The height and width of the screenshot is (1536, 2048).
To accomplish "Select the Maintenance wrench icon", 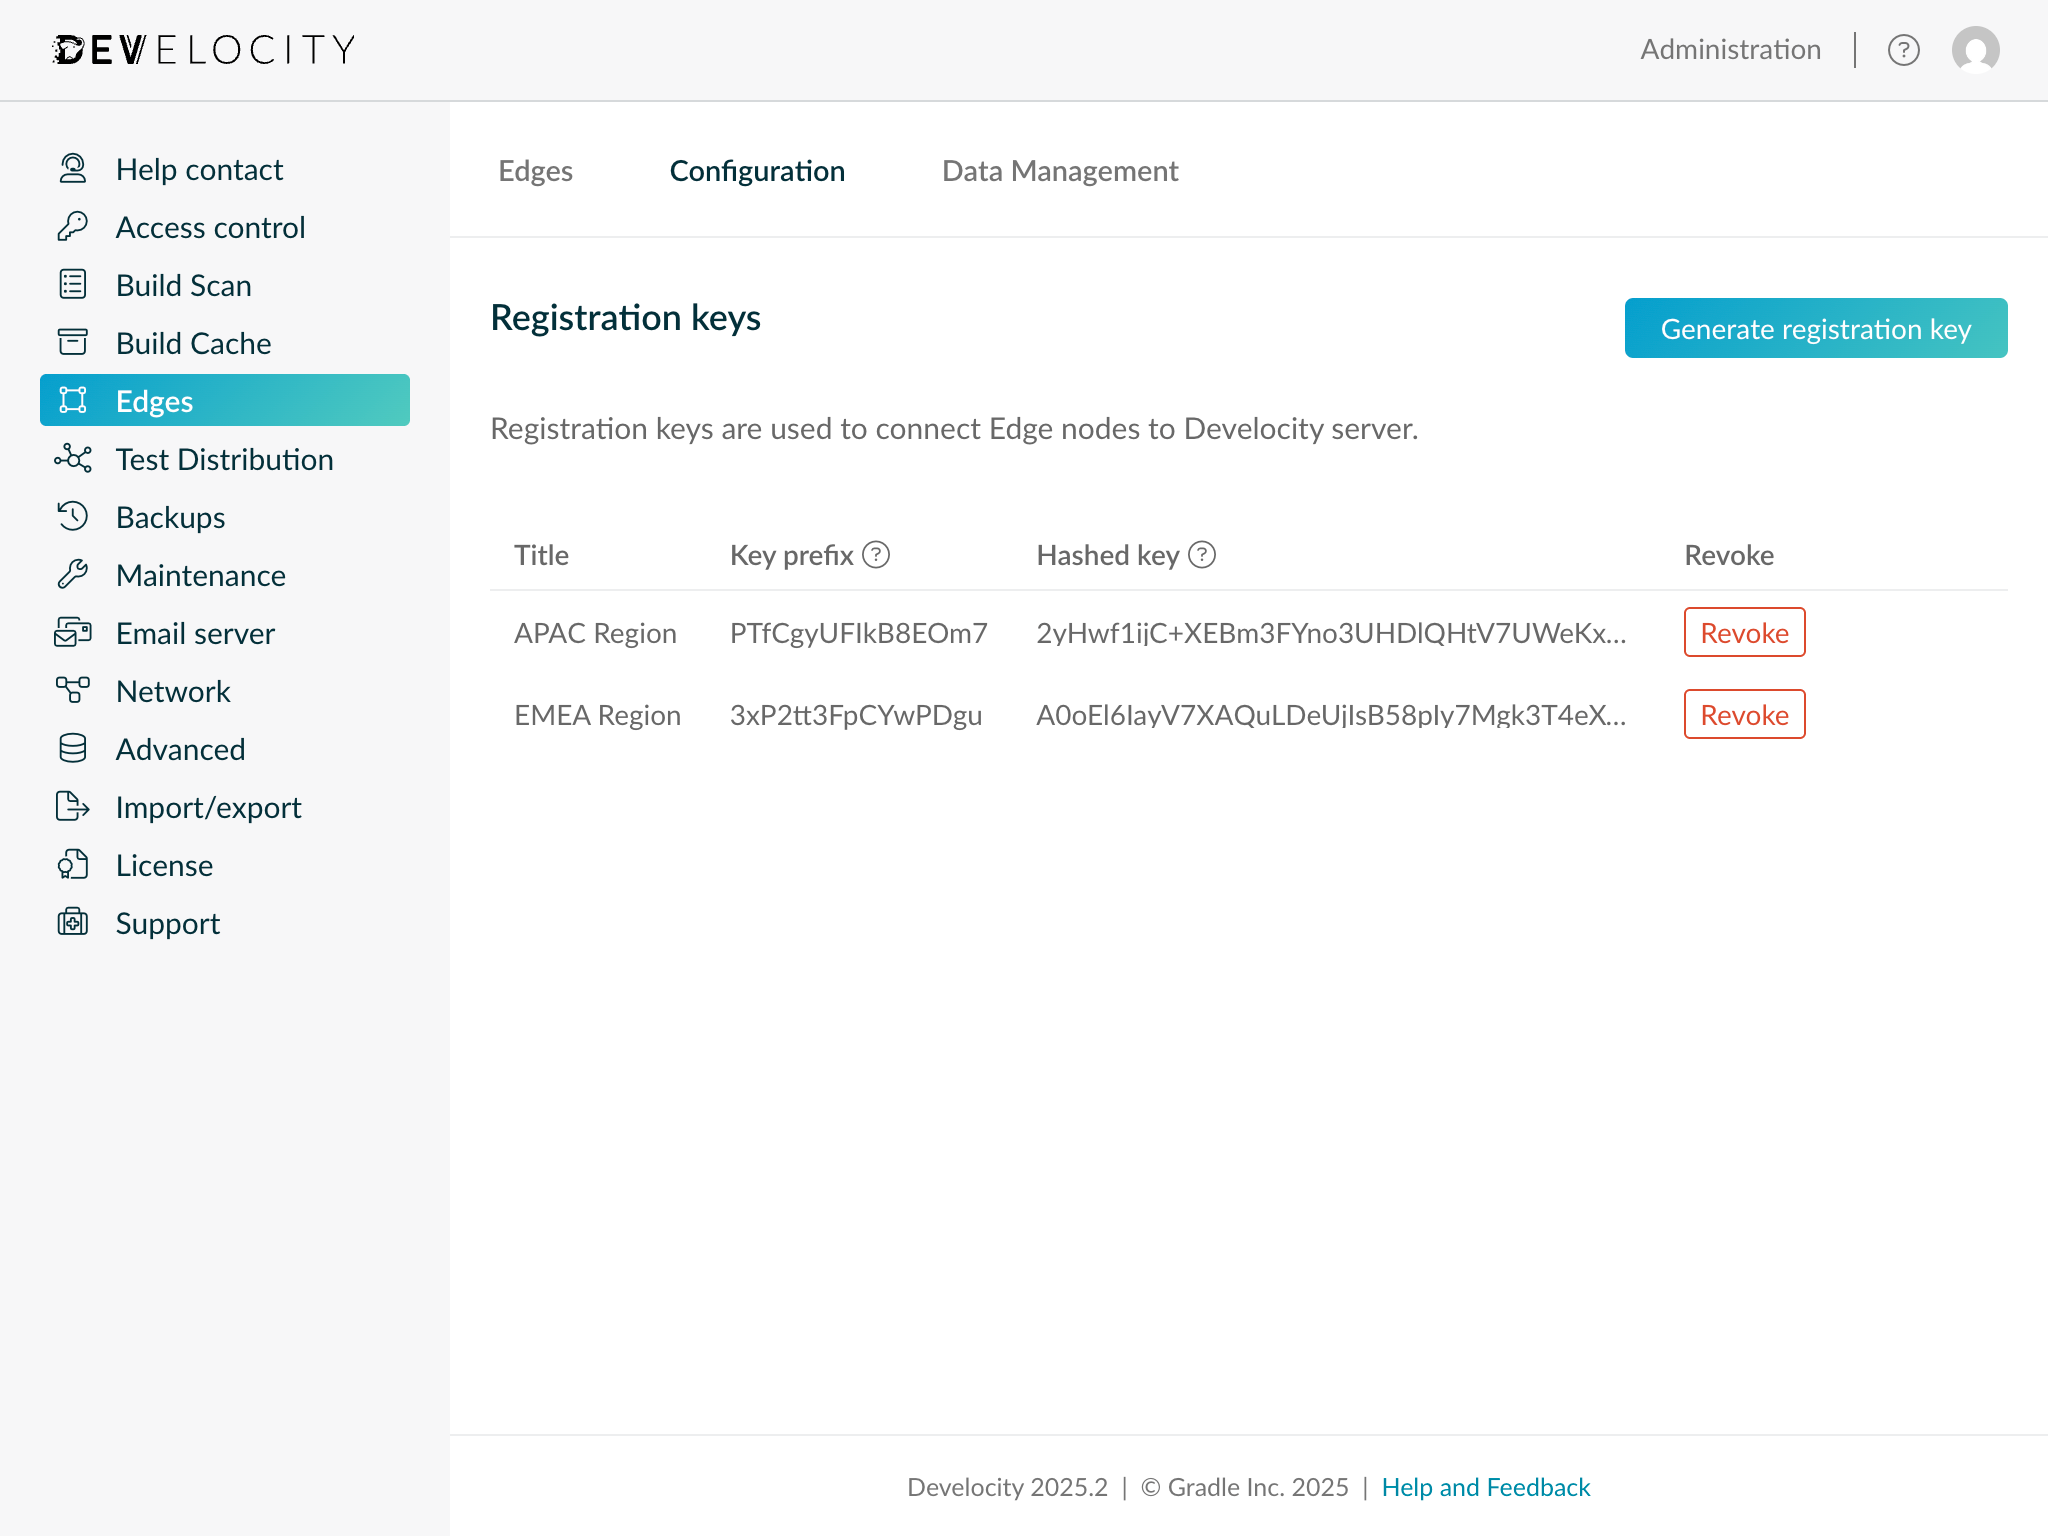I will [71, 575].
